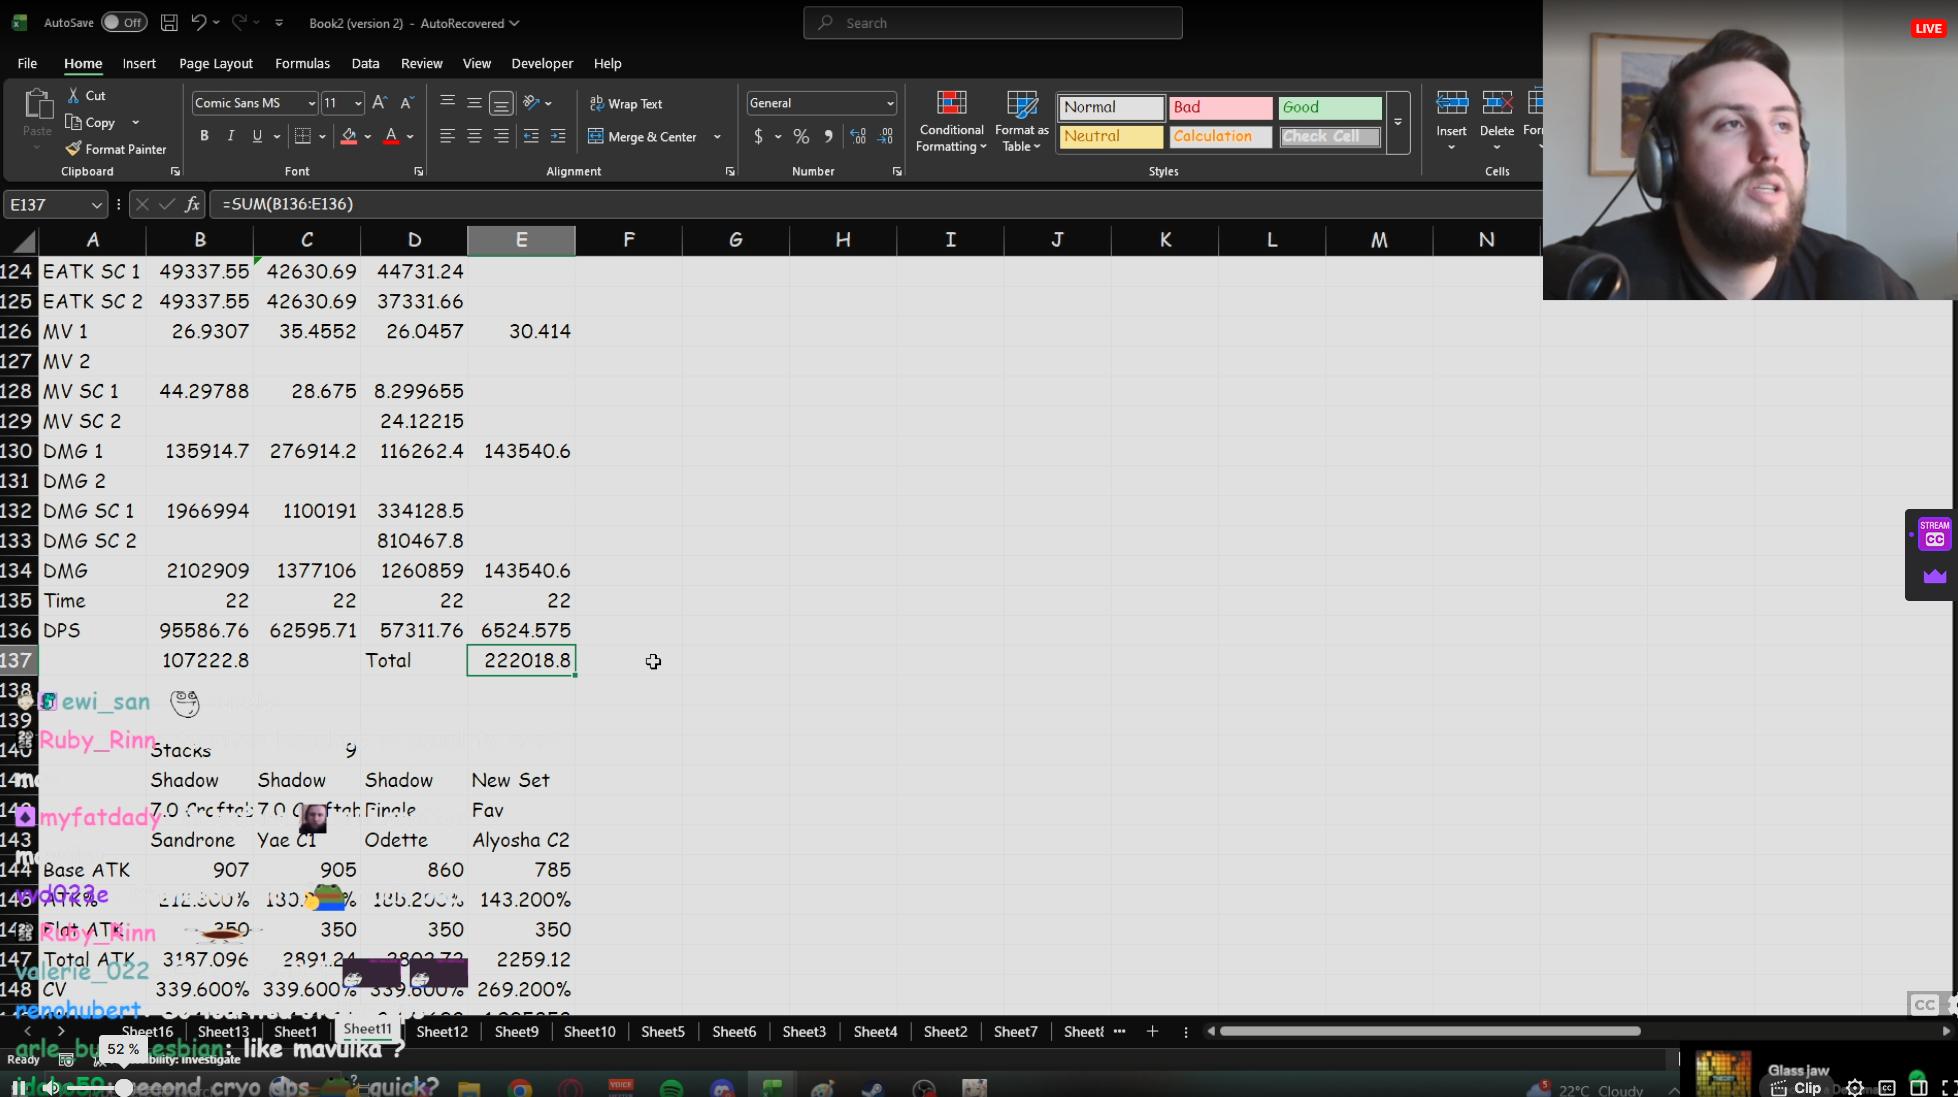Apply the Fill Color paint bucket
Viewport: 1958px width, 1097px height.
coord(349,136)
